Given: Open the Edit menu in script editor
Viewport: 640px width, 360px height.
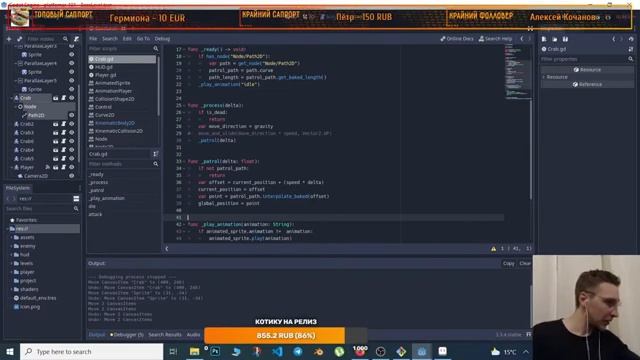Looking at the screenshot, I should pyautogui.click(x=127, y=39).
